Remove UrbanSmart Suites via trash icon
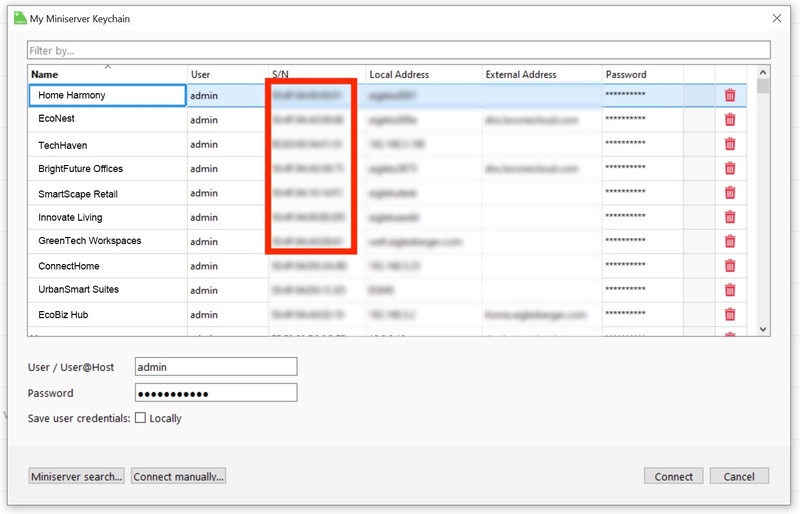 point(730,290)
